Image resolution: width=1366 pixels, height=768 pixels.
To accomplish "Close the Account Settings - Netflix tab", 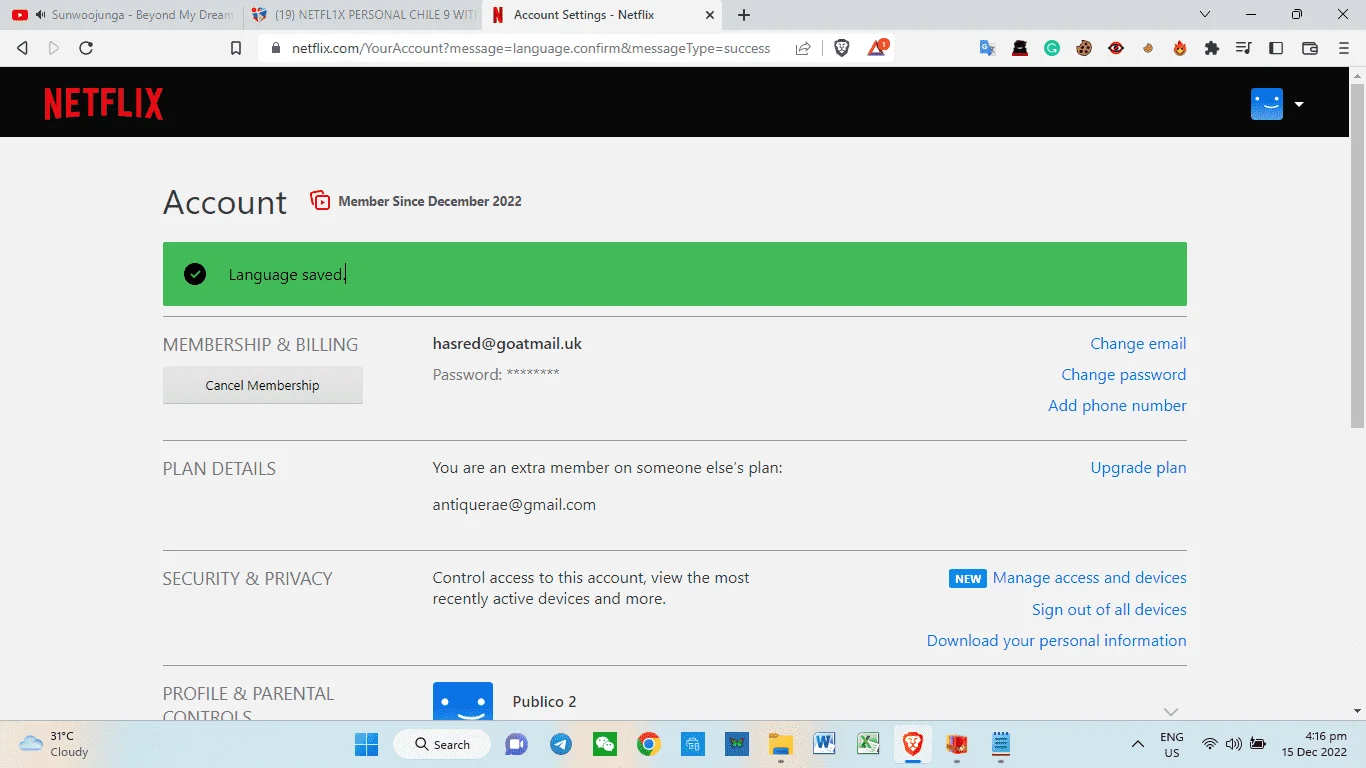I will (x=710, y=15).
